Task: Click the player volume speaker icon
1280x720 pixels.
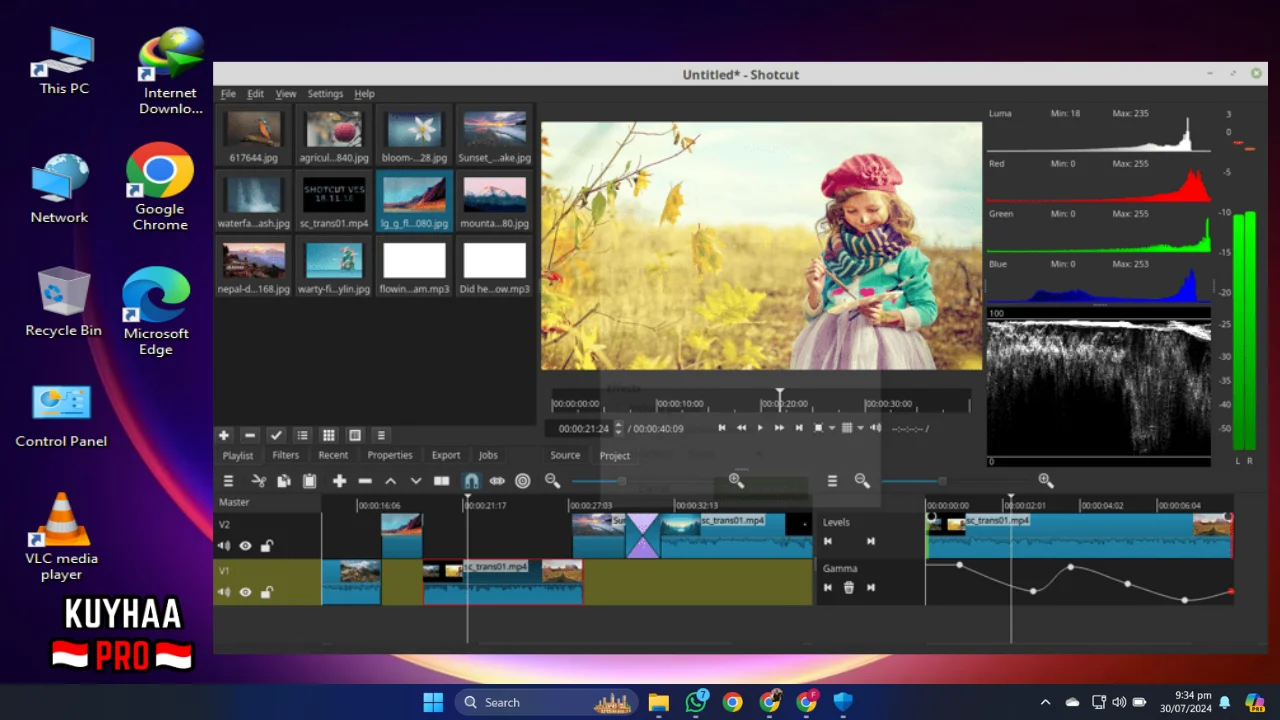Action: coord(876,428)
